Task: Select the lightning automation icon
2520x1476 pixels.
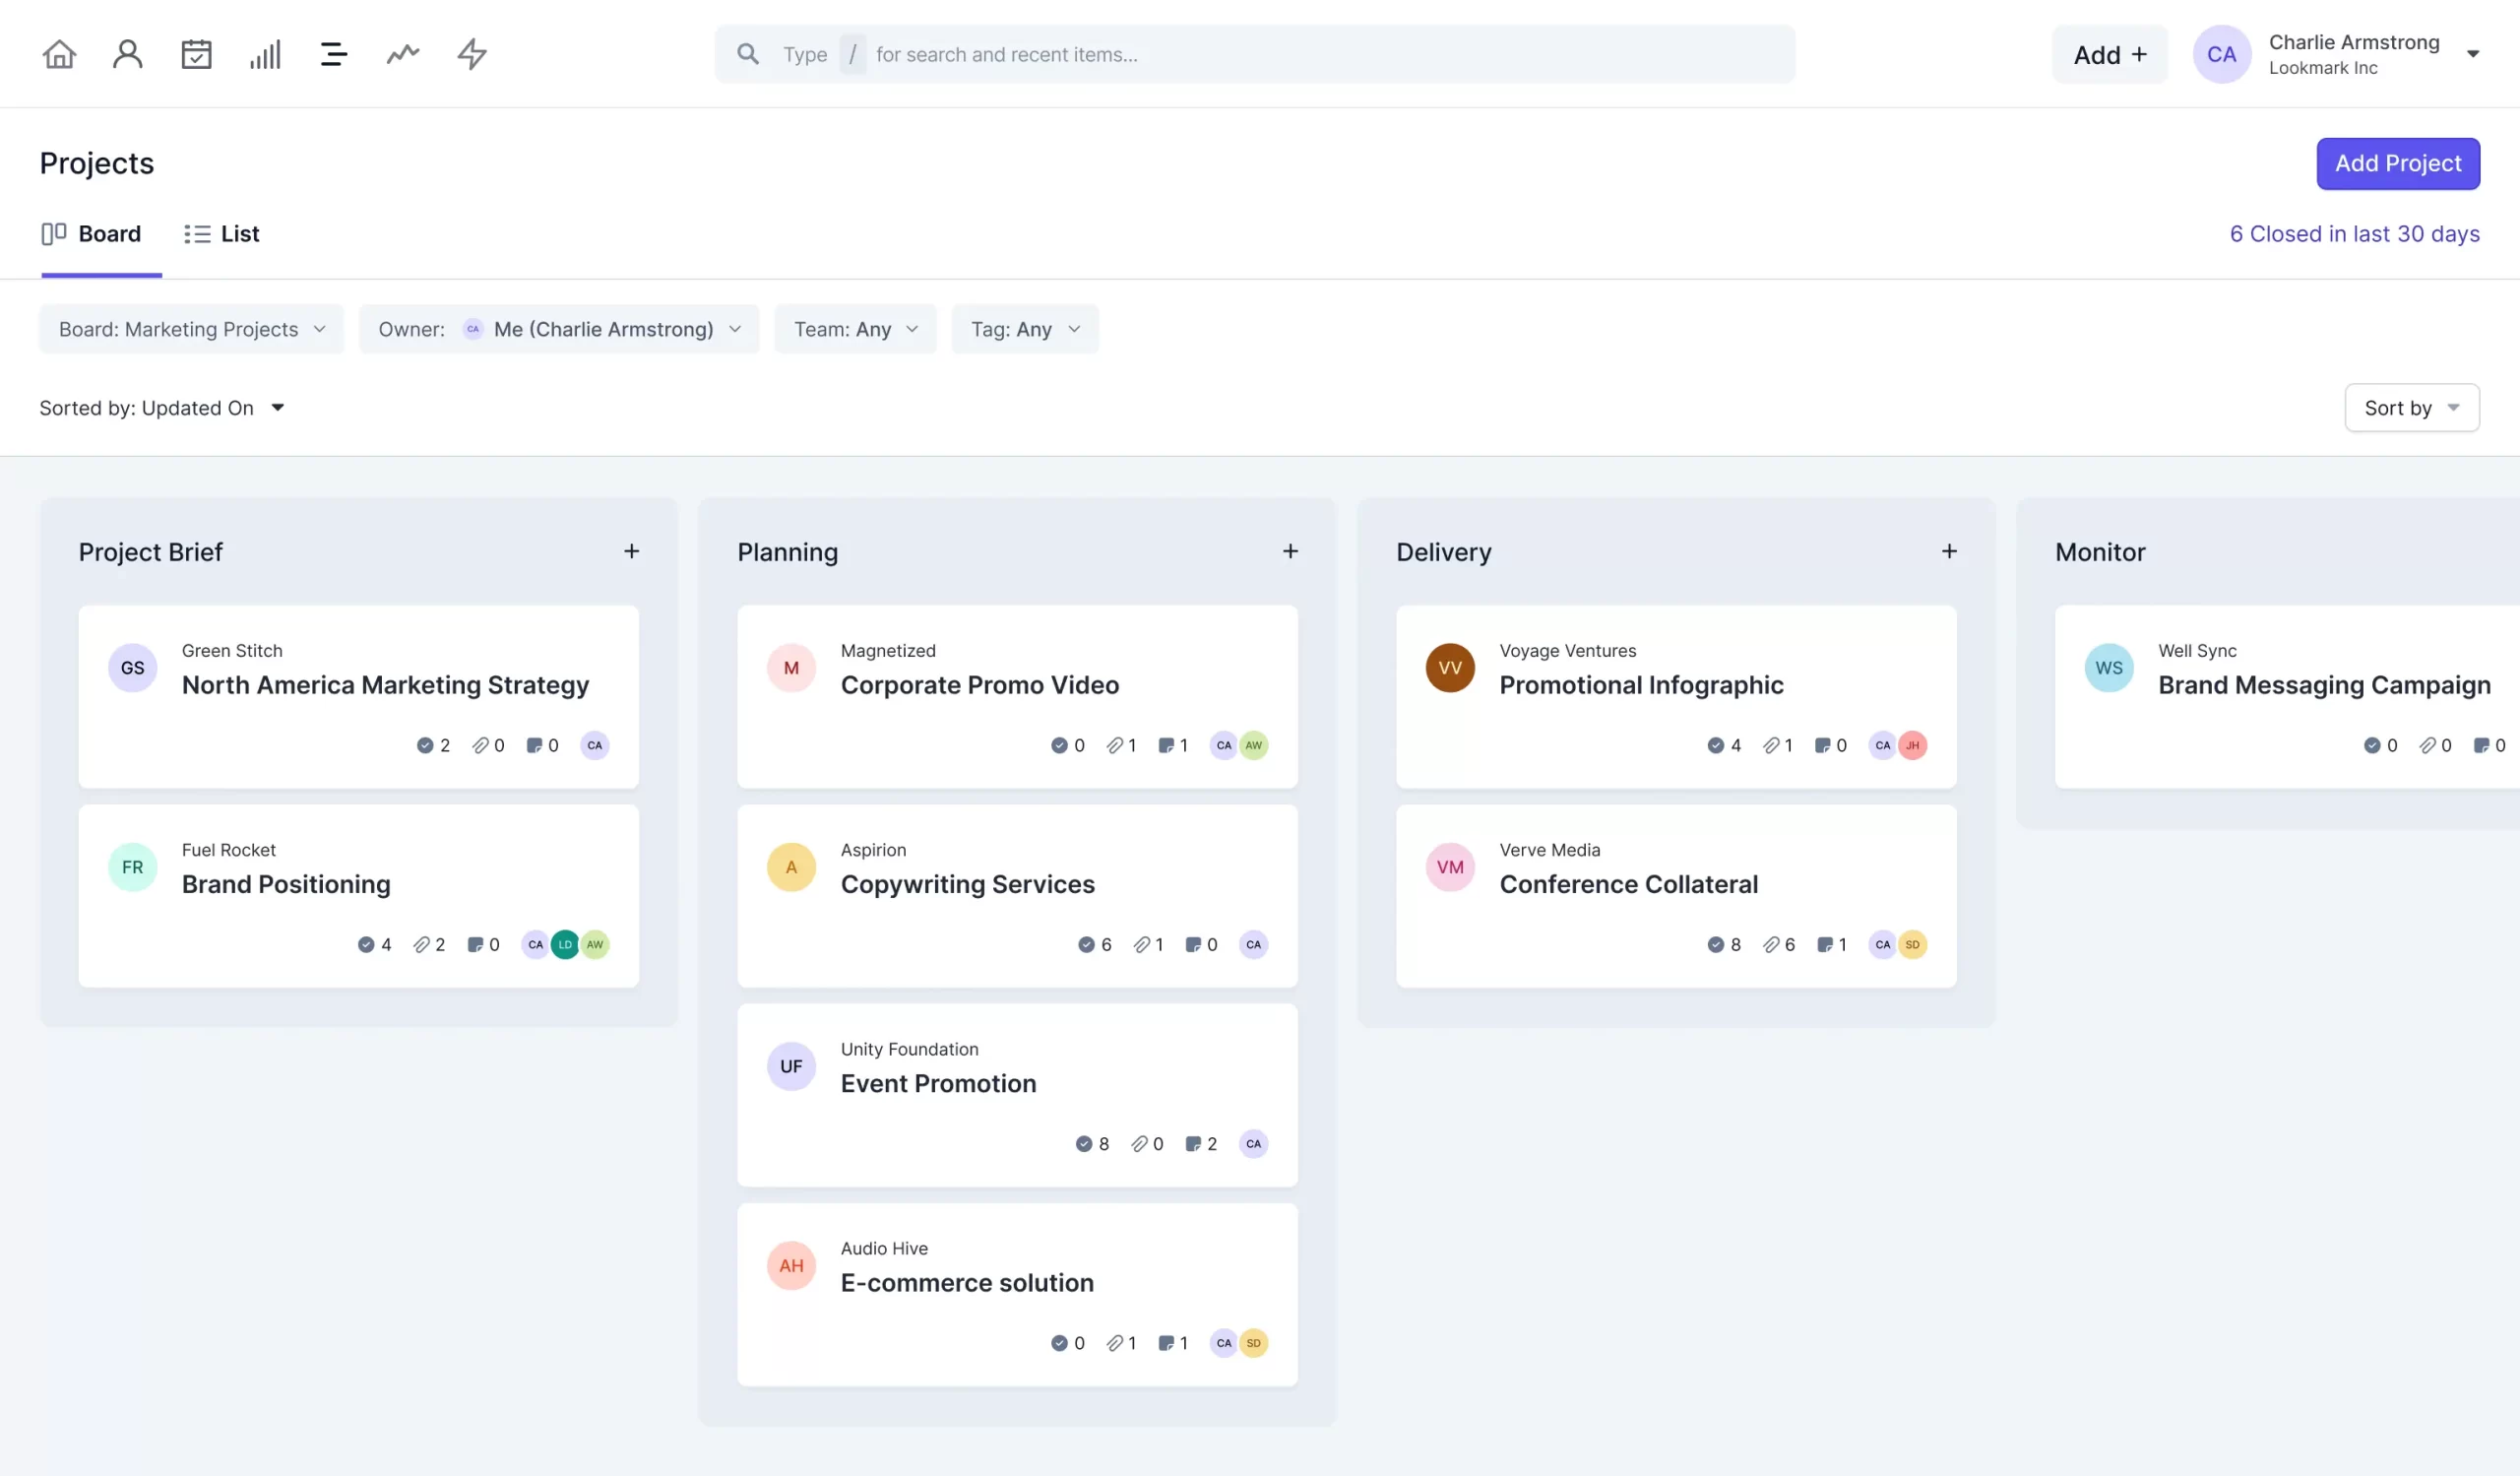Action: point(469,53)
